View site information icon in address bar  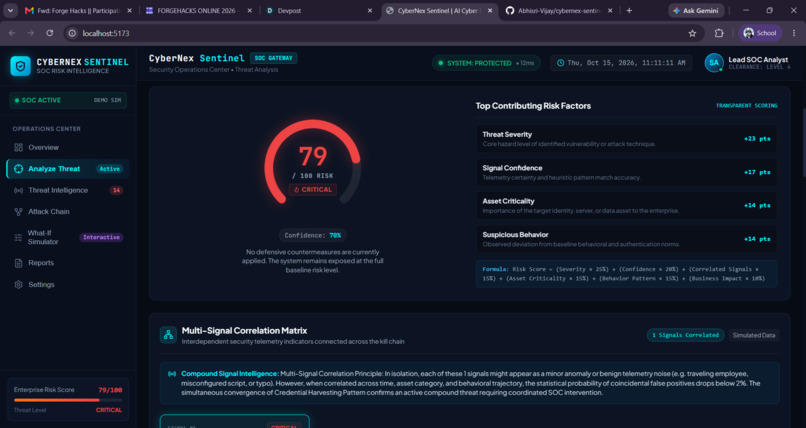[72, 33]
